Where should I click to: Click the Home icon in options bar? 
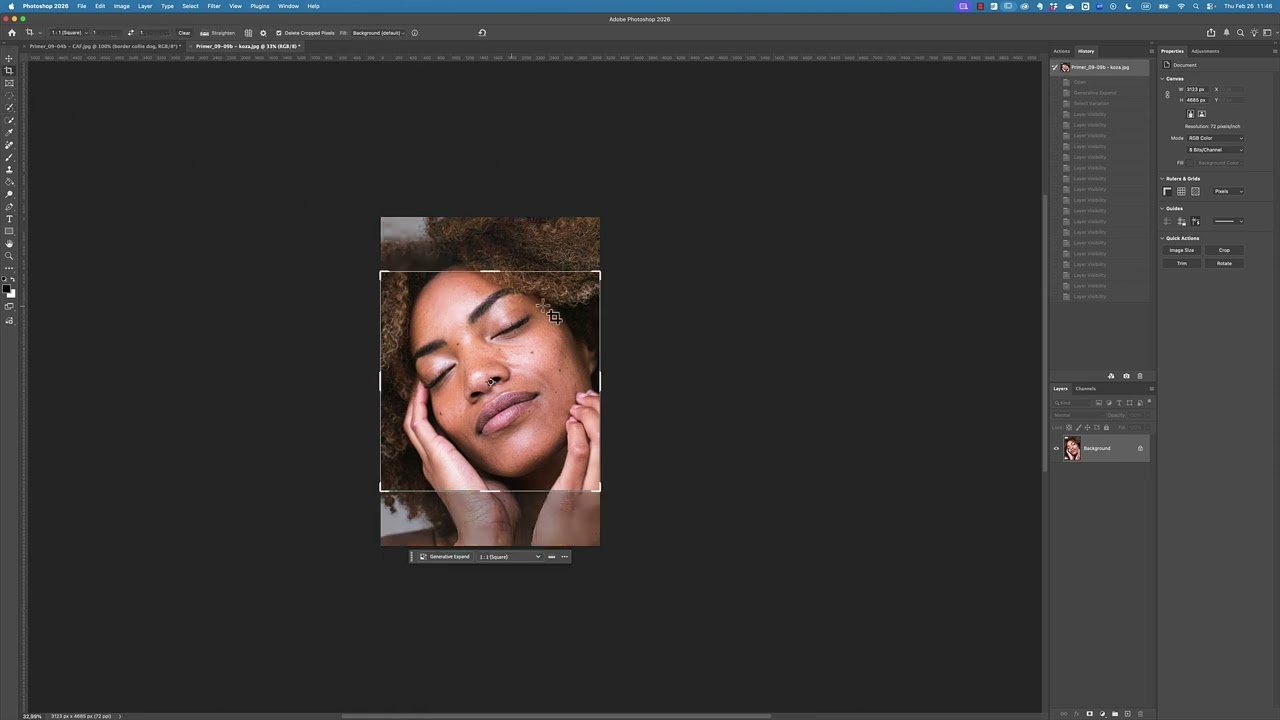pos(12,33)
